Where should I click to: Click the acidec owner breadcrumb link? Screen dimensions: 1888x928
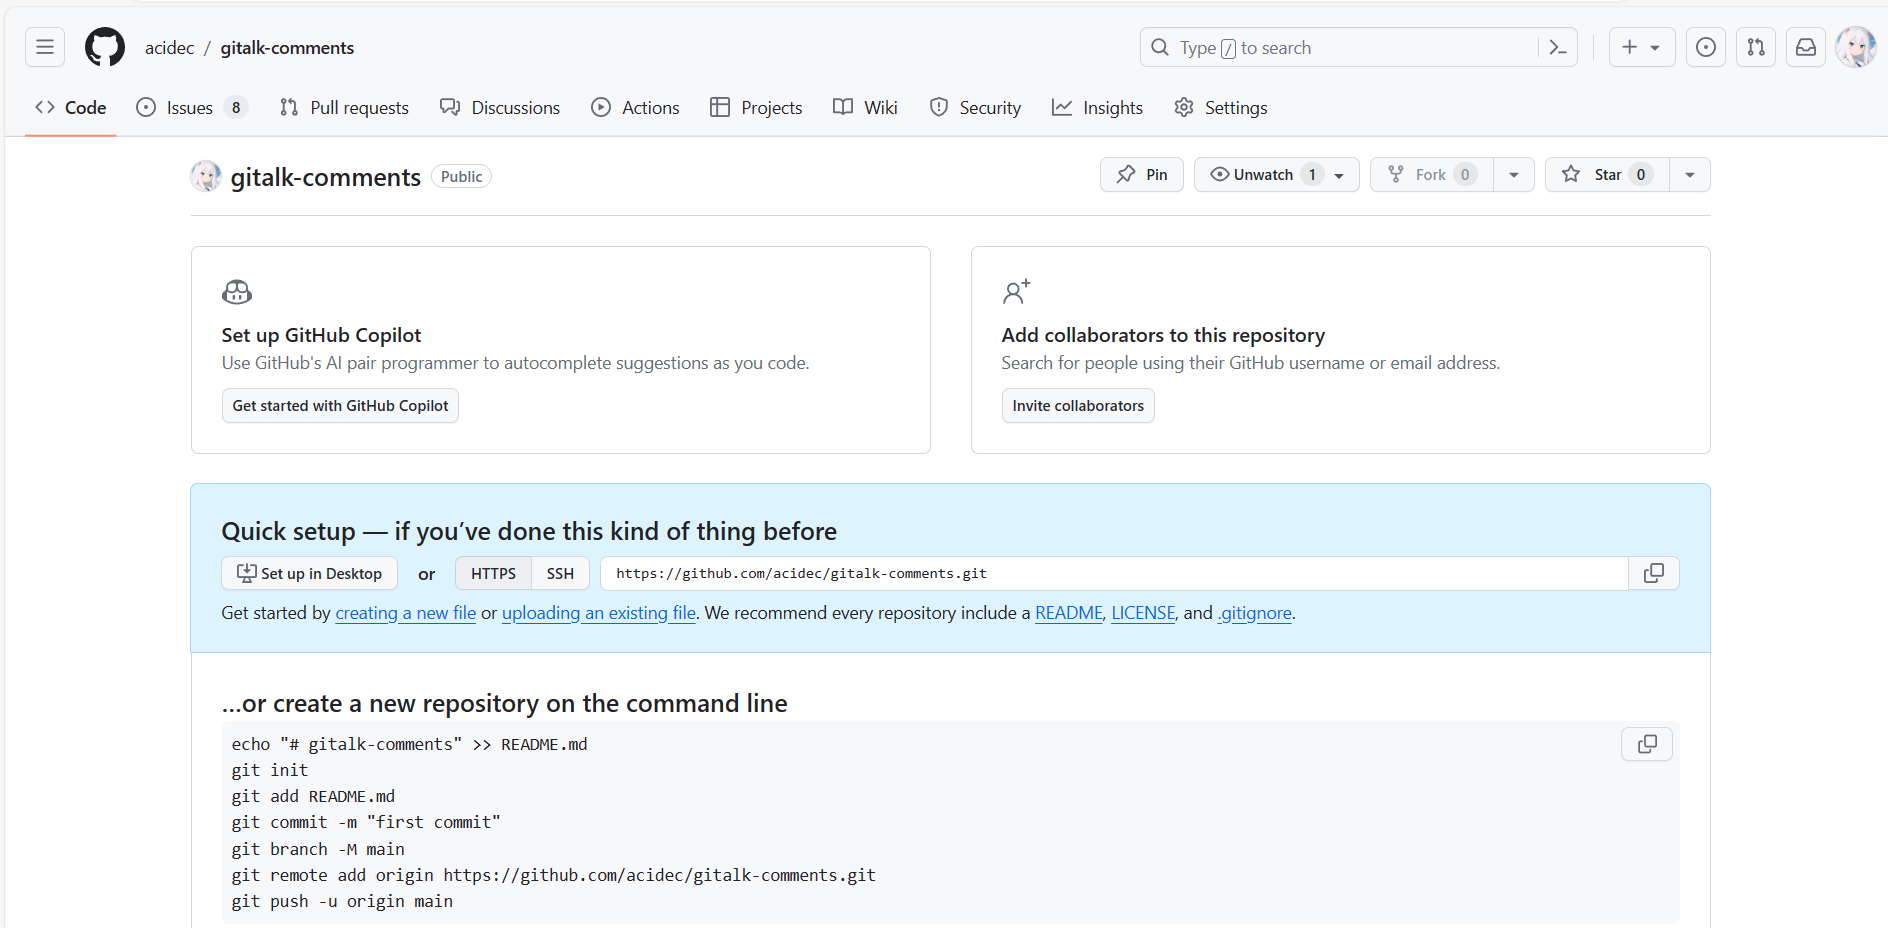click(170, 47)
